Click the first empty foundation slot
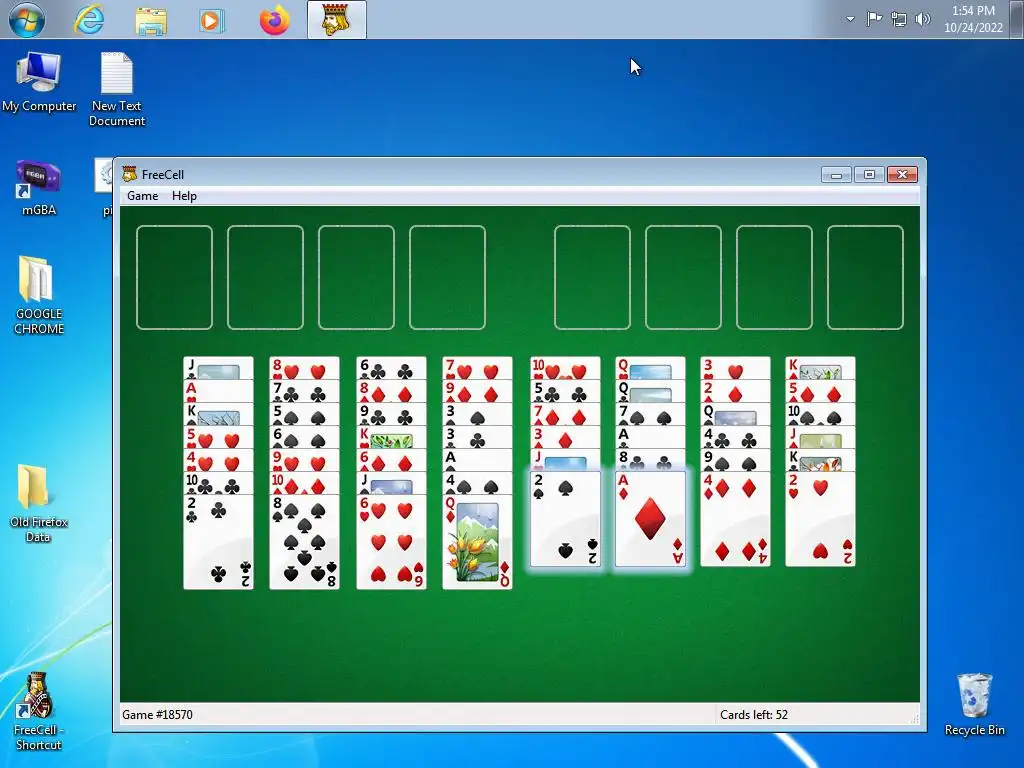1024x768 pixels. click(592, 278)
